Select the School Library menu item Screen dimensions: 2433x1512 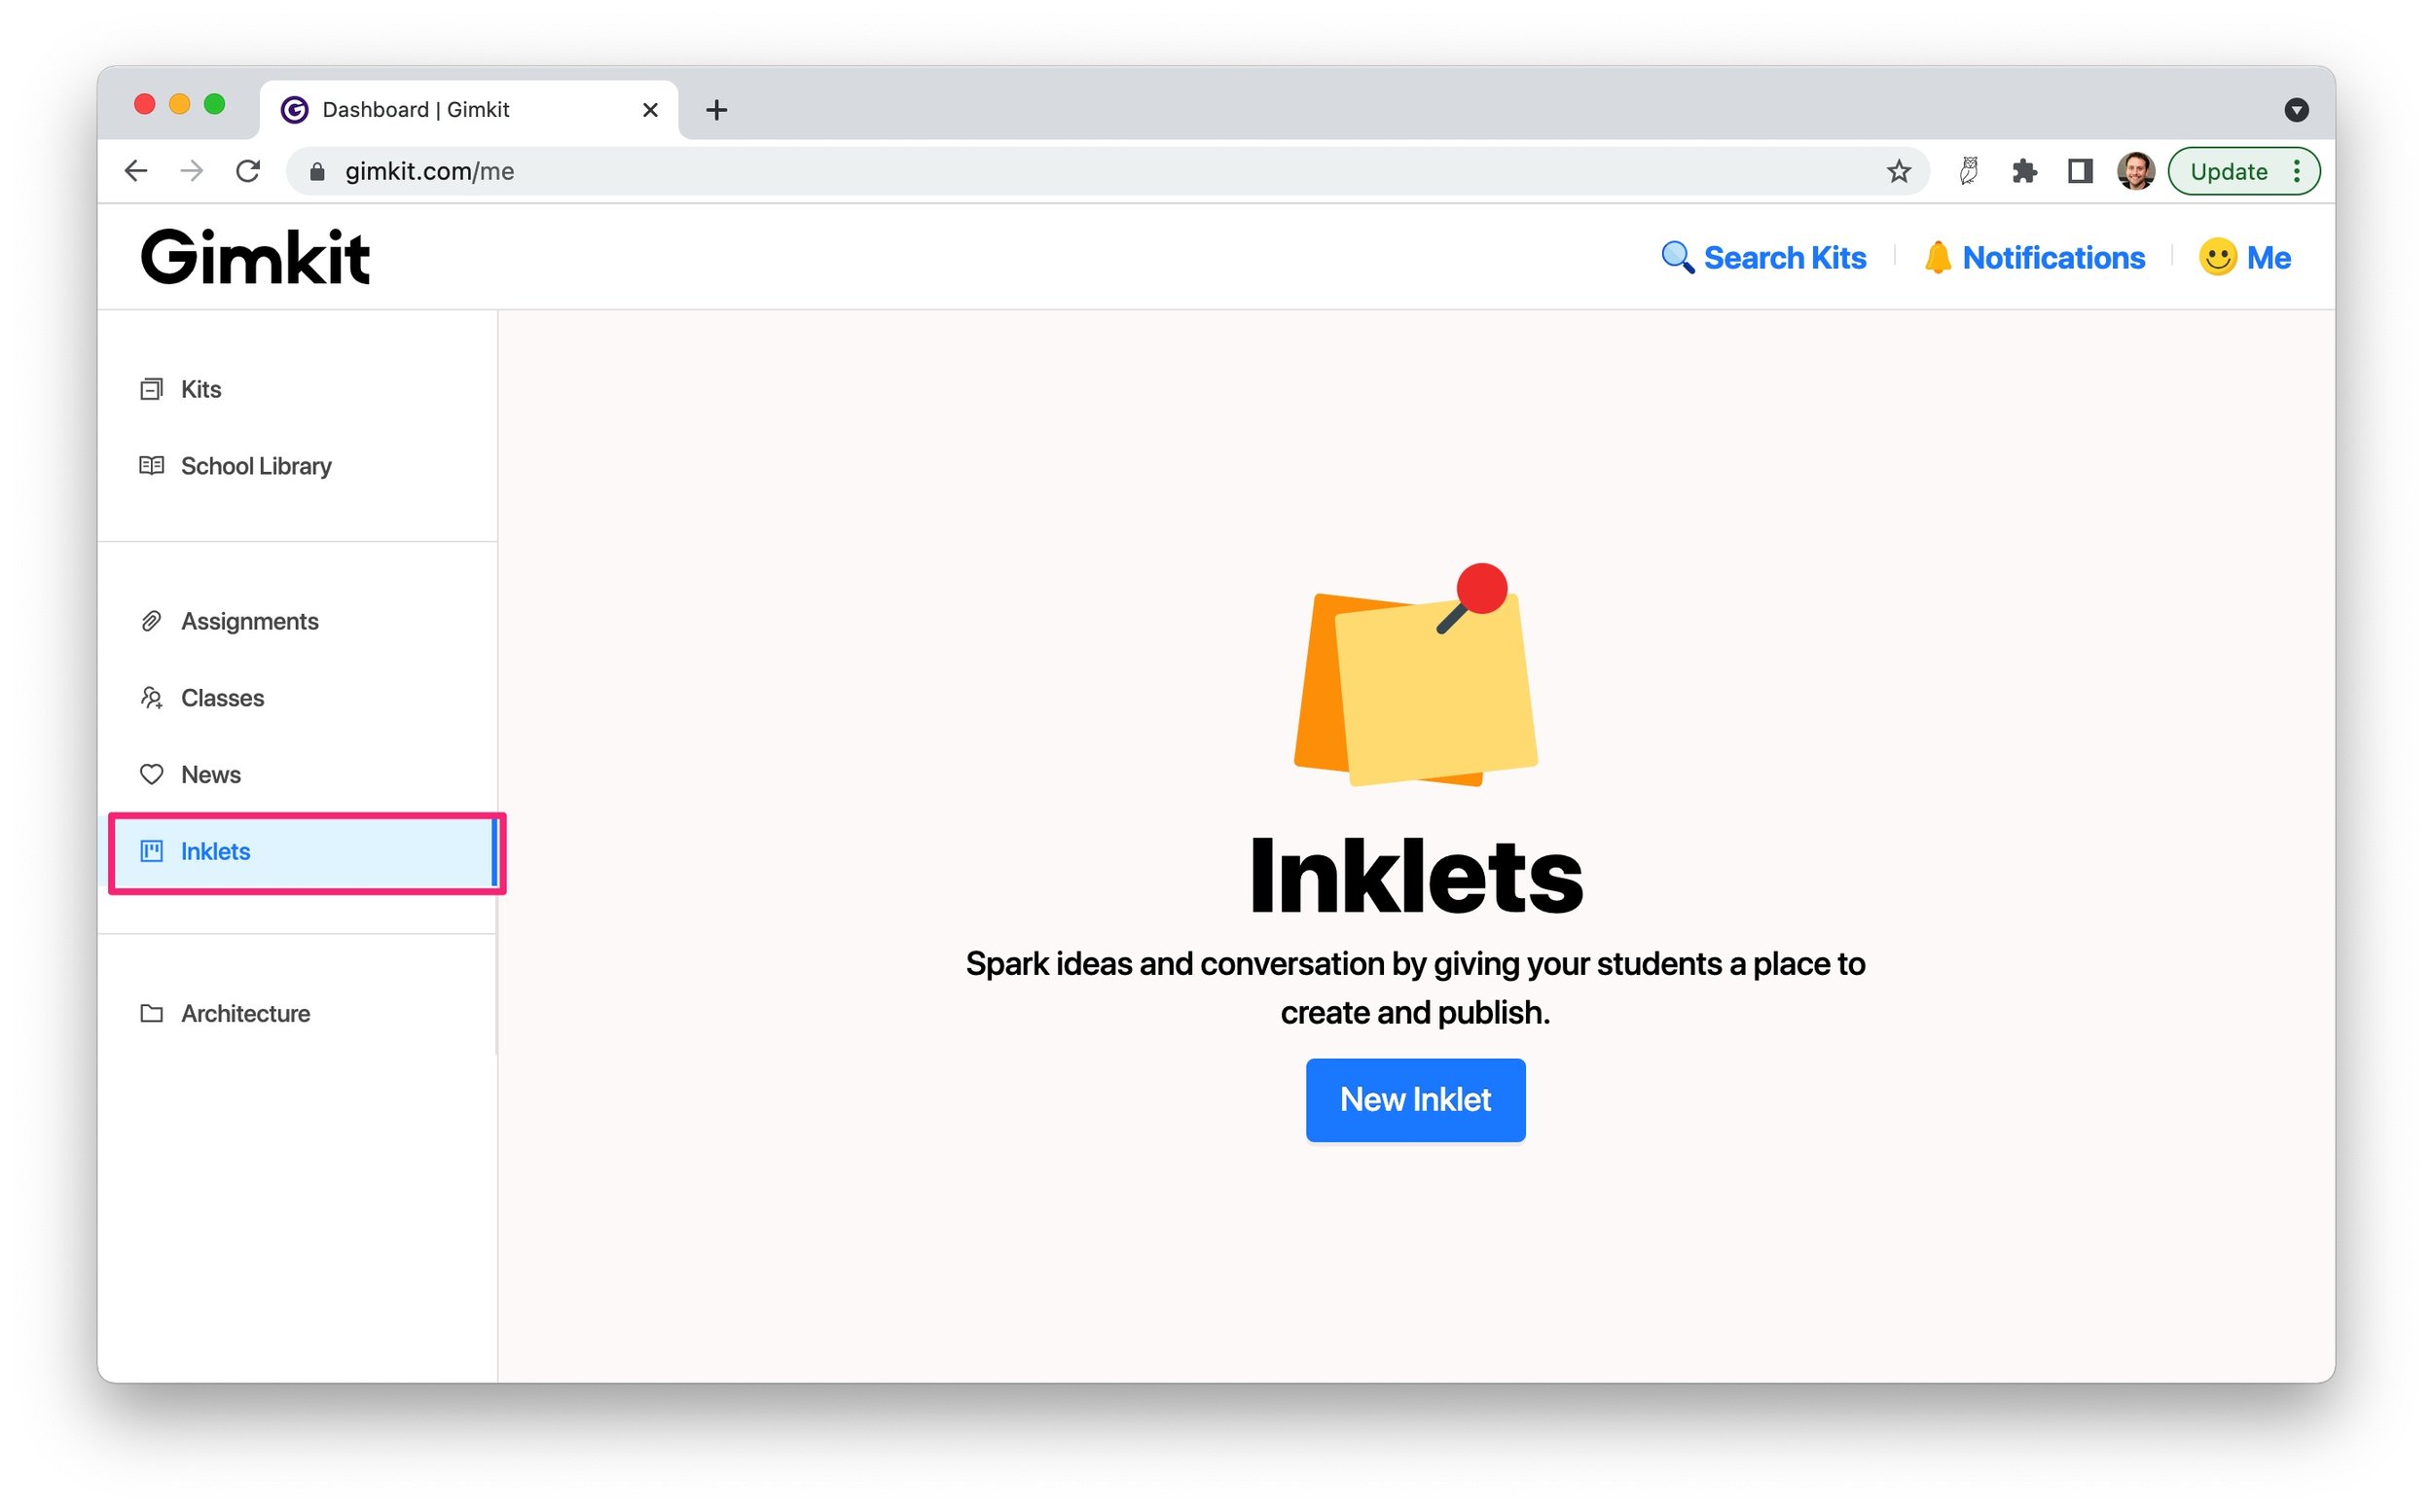(258, 465)
